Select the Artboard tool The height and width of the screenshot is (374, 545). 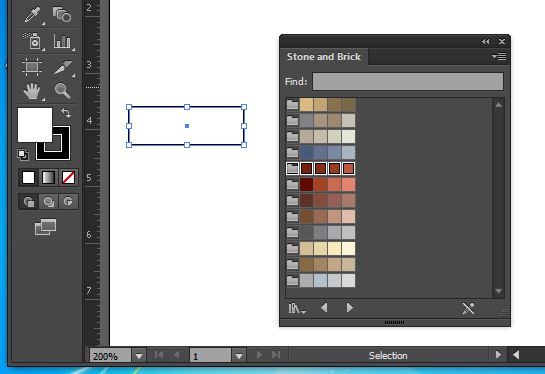click(x=32, y=66)
